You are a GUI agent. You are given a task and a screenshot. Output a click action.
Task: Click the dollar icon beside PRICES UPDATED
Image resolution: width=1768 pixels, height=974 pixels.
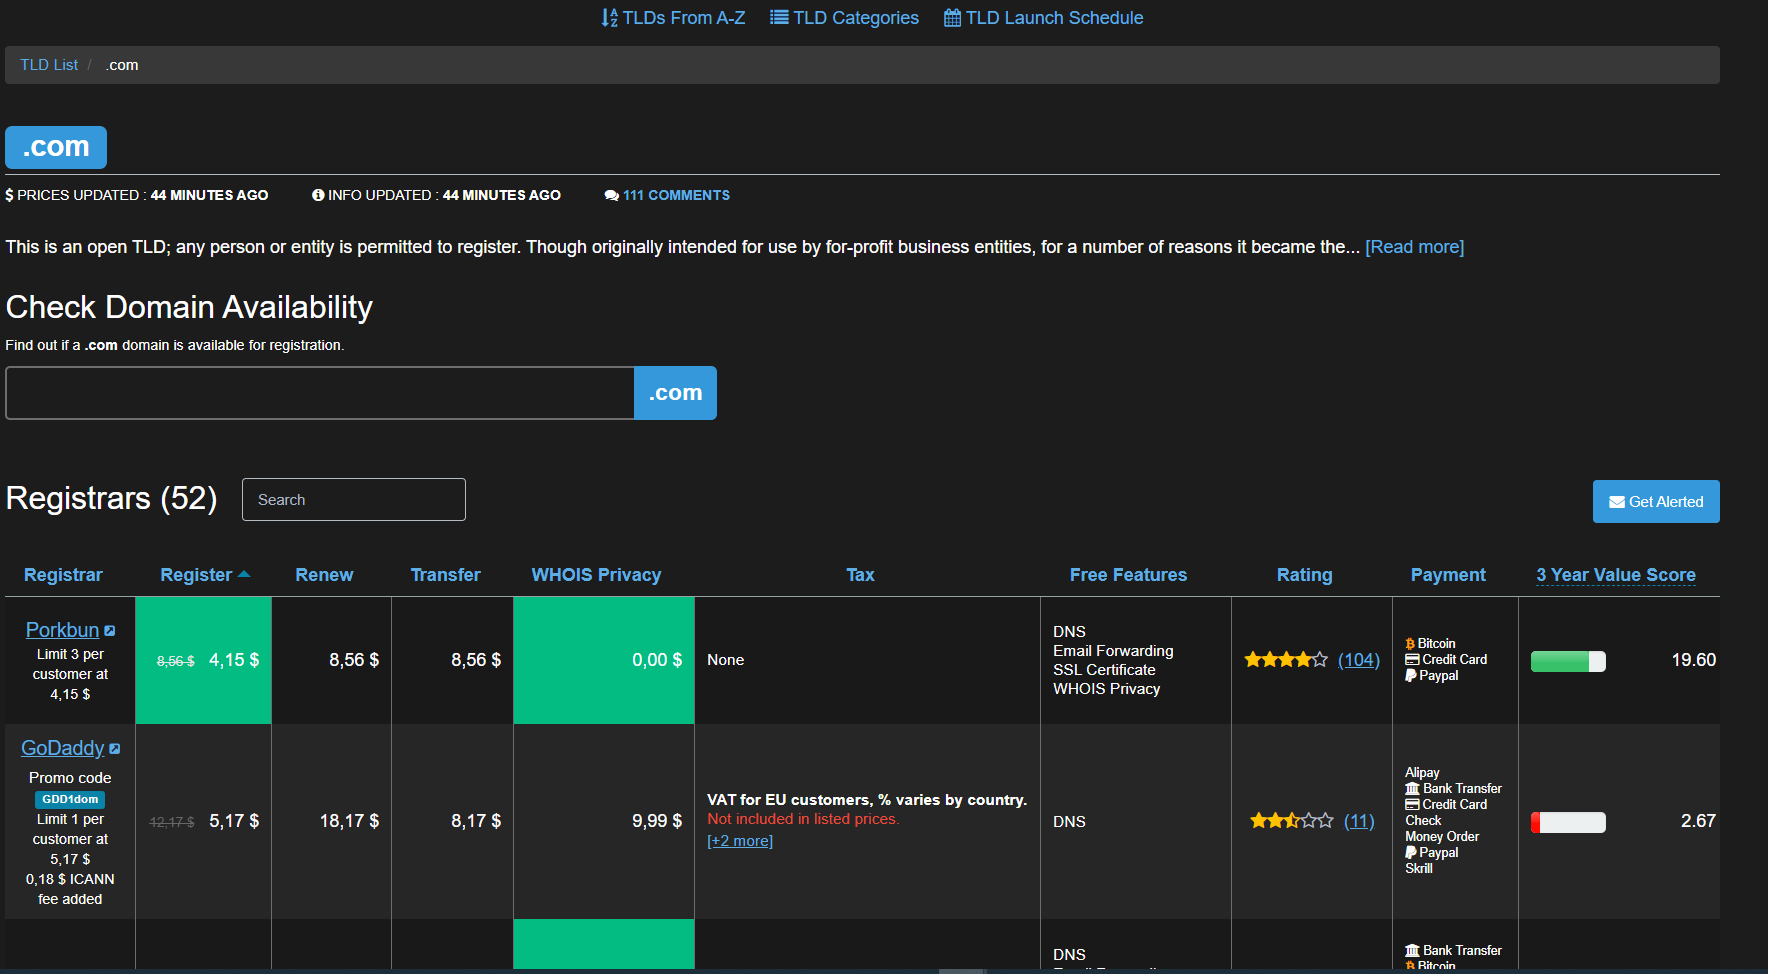(9, 195)
